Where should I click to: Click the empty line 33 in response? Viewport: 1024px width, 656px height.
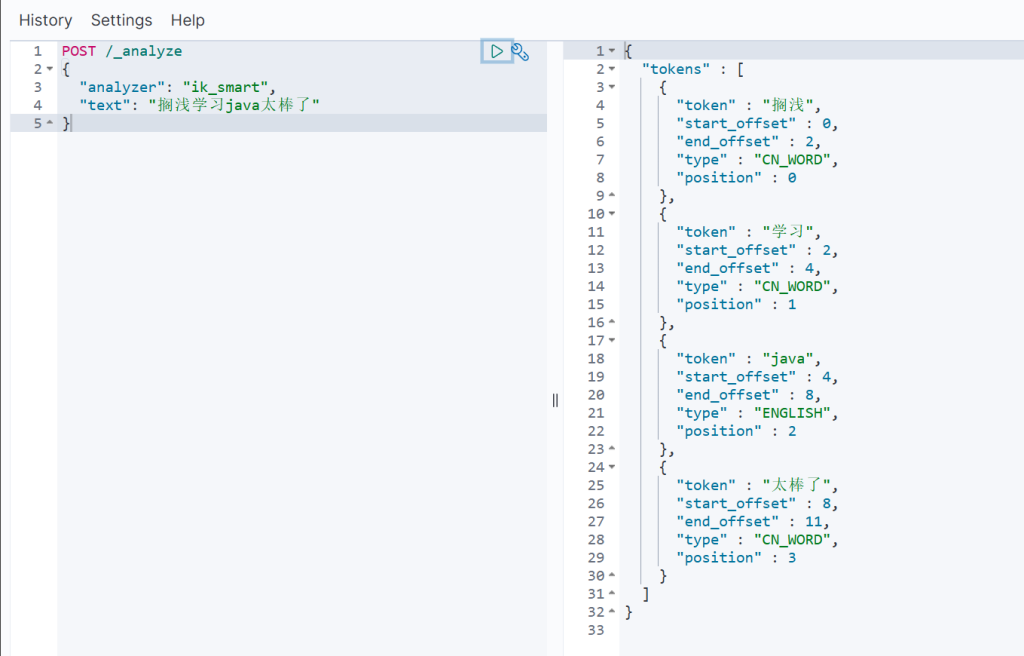(800, 630)
